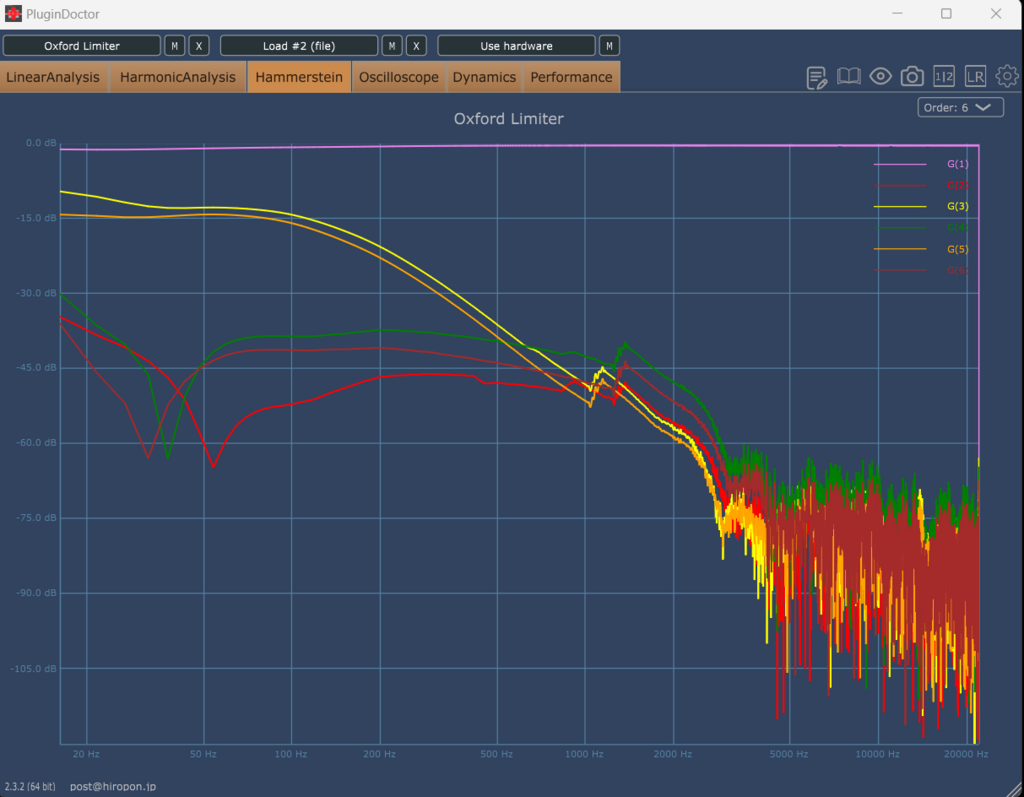Open the Oscilloscope tab
Viewport: 1024px width, 797px height.
[398, 77]
